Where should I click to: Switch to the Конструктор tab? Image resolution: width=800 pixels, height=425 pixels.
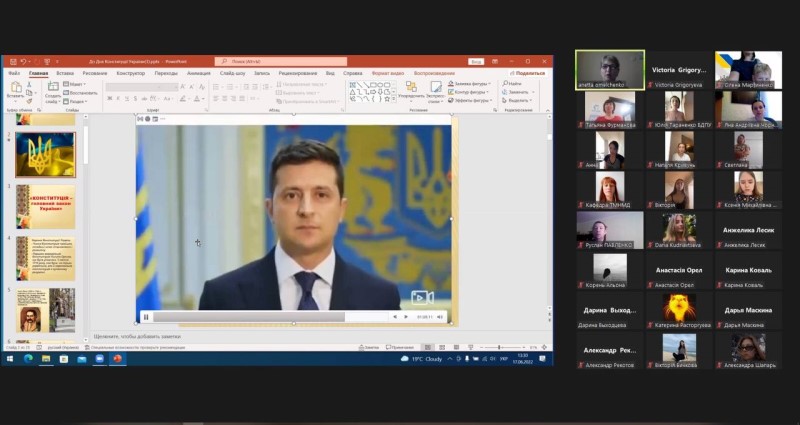tap(131, 73)
